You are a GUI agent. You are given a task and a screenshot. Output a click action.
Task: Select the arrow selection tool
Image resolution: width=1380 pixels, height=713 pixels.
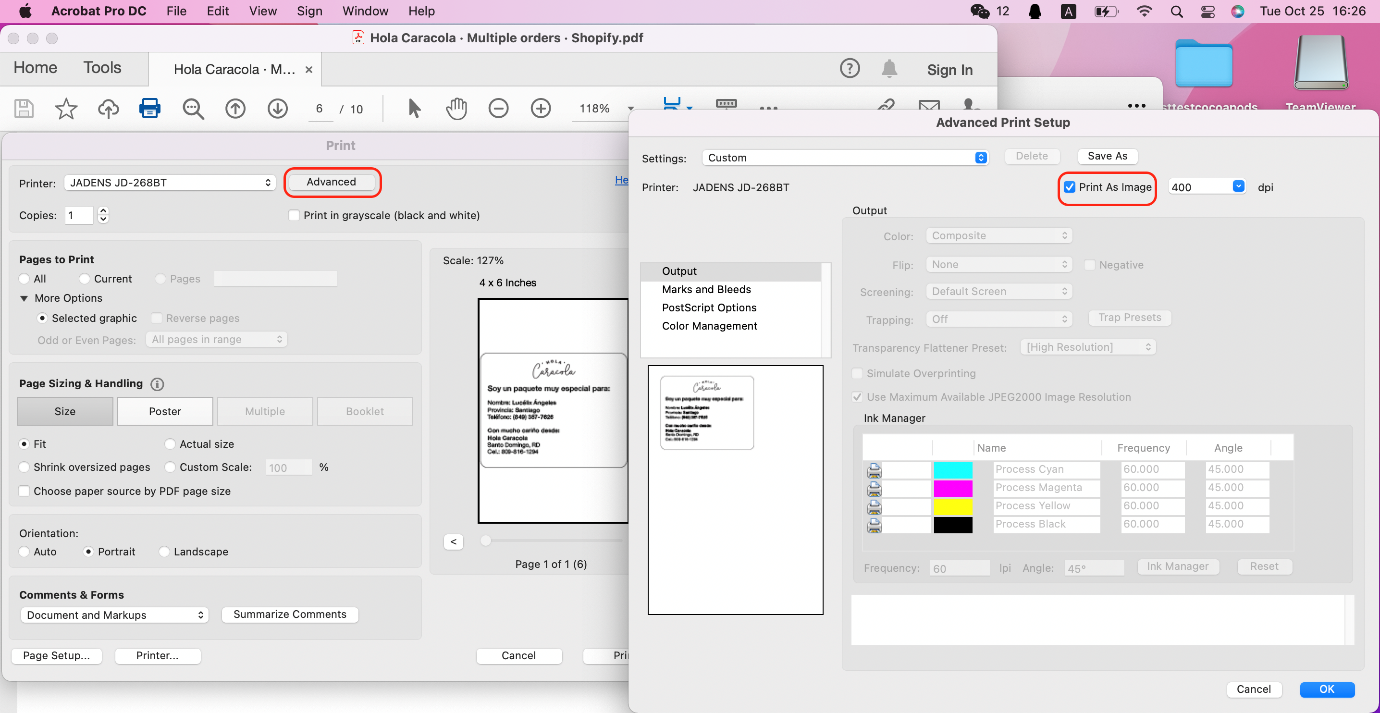point(414,108)
